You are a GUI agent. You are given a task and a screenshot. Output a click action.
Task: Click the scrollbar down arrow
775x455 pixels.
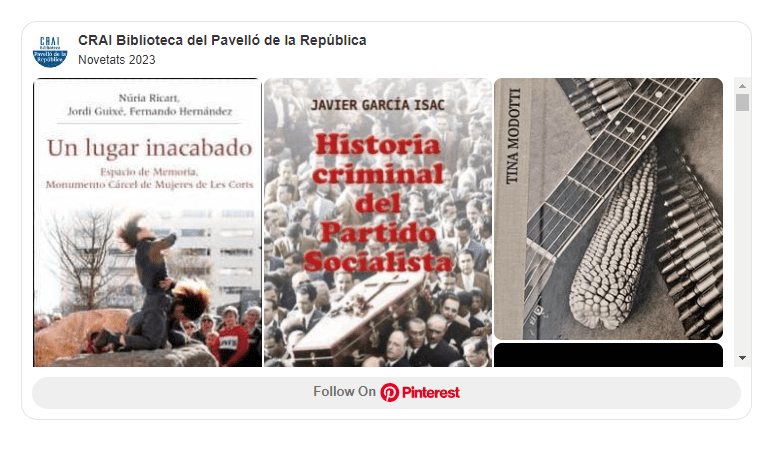tap(742, 358)
